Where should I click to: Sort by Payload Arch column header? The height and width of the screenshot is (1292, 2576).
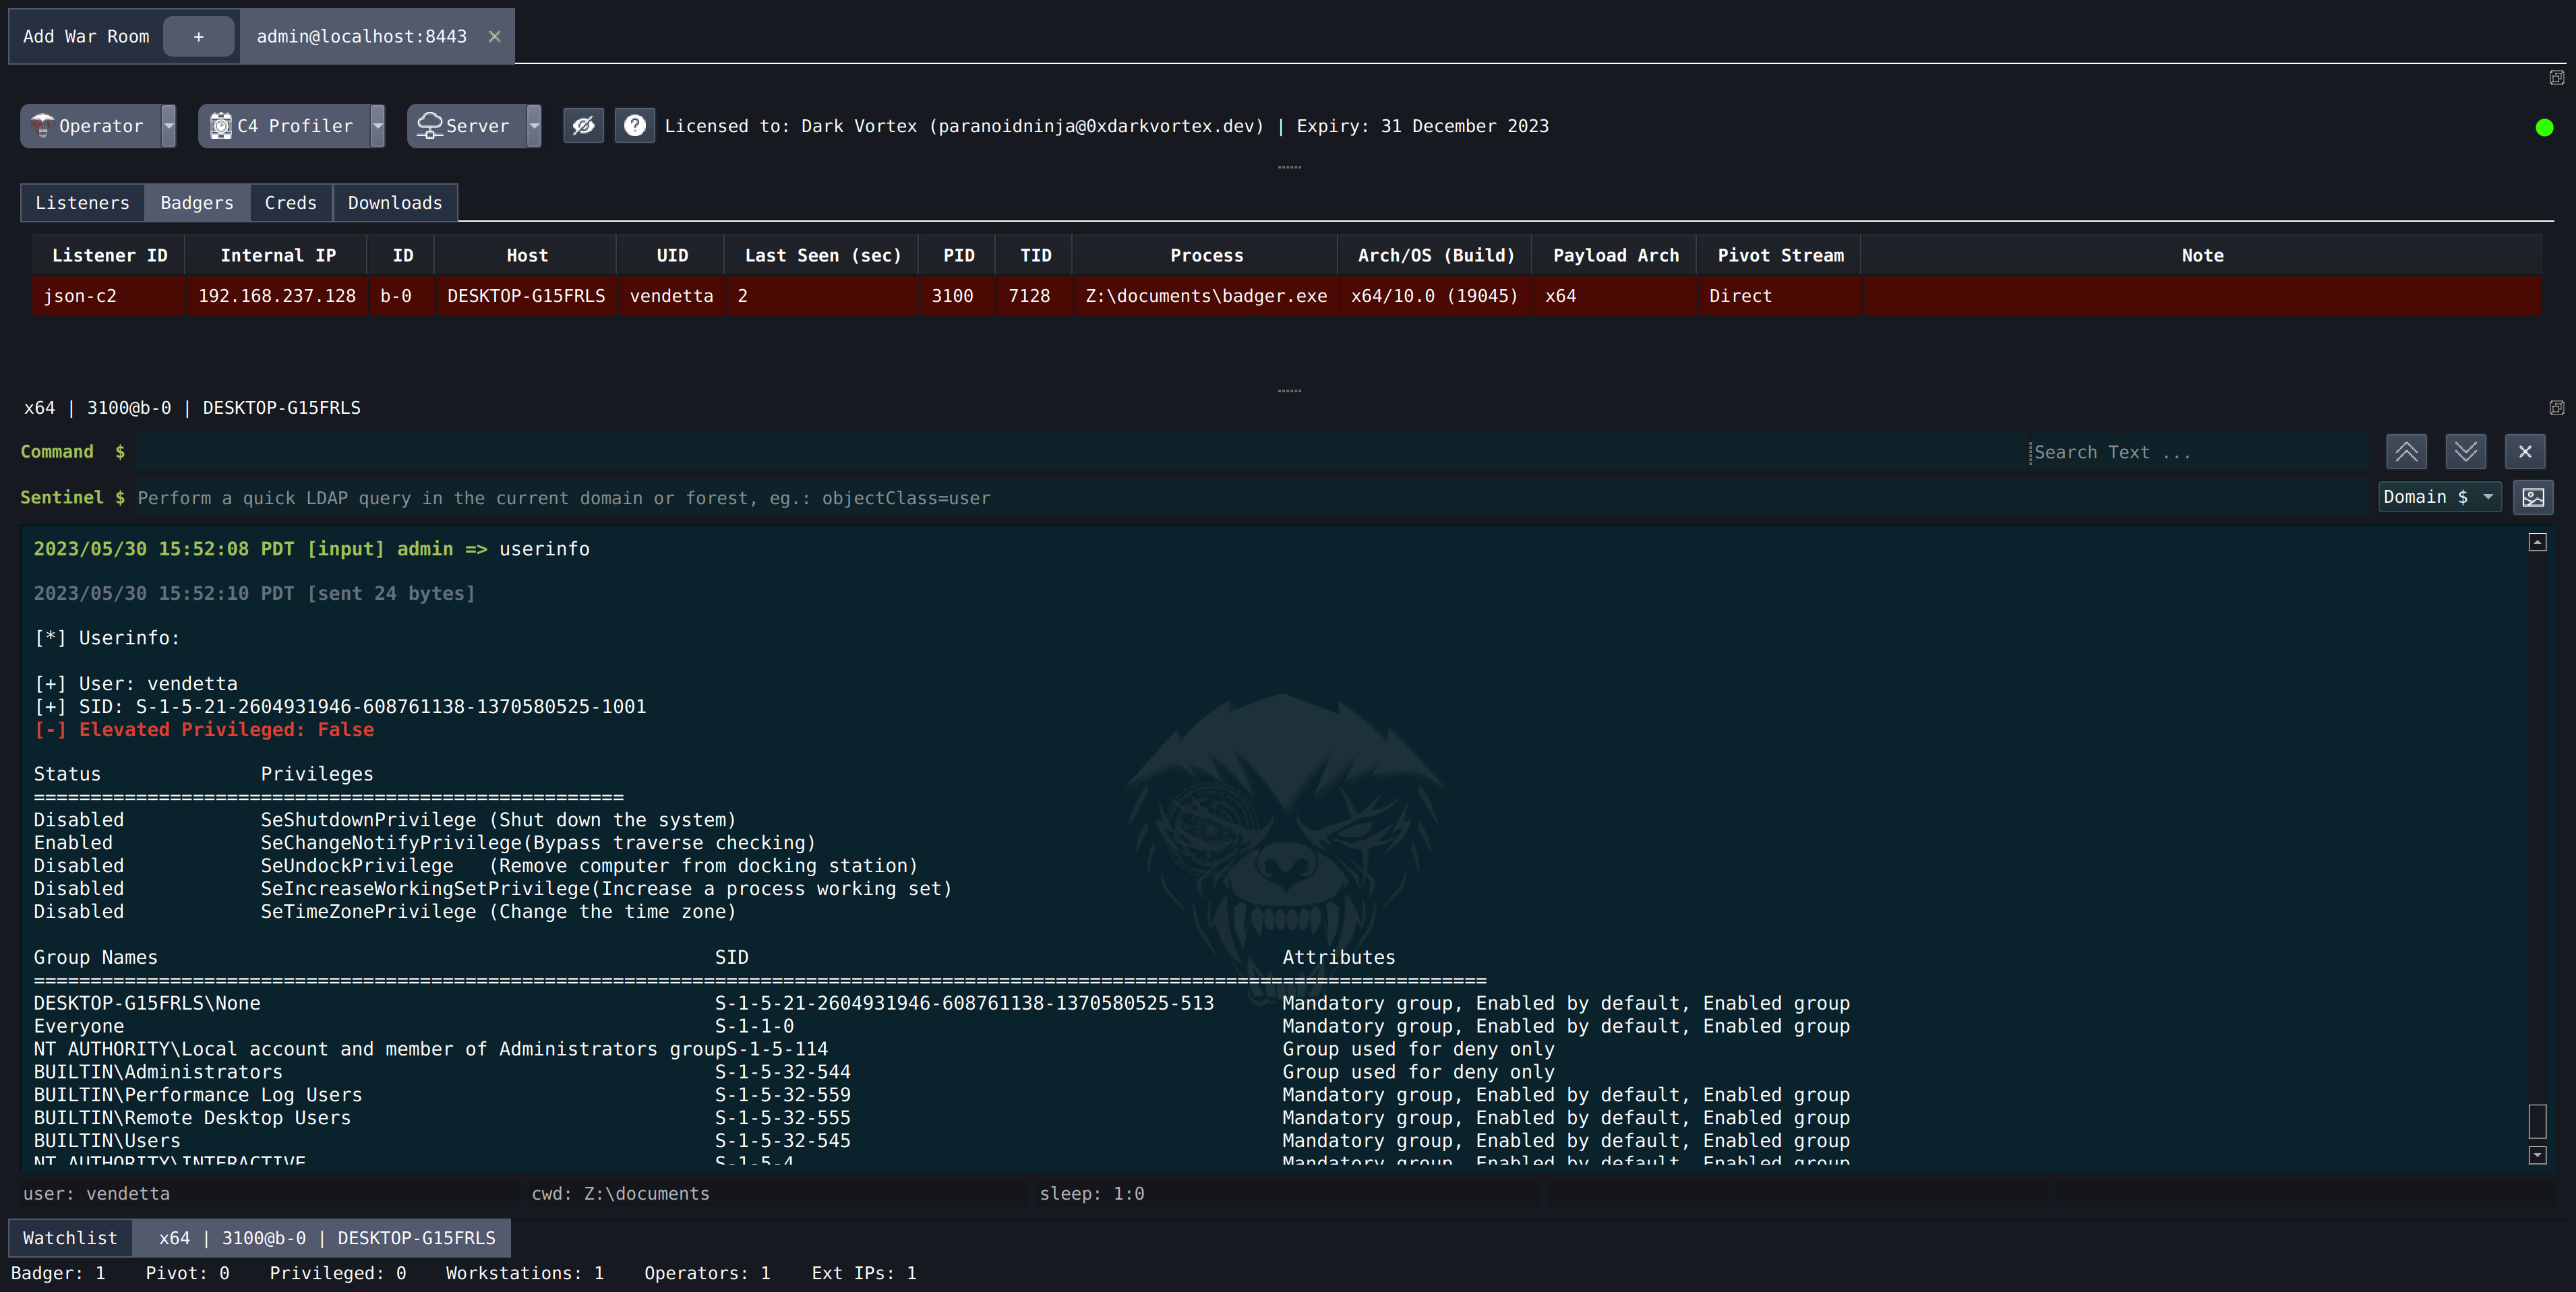coord(1615,256)
